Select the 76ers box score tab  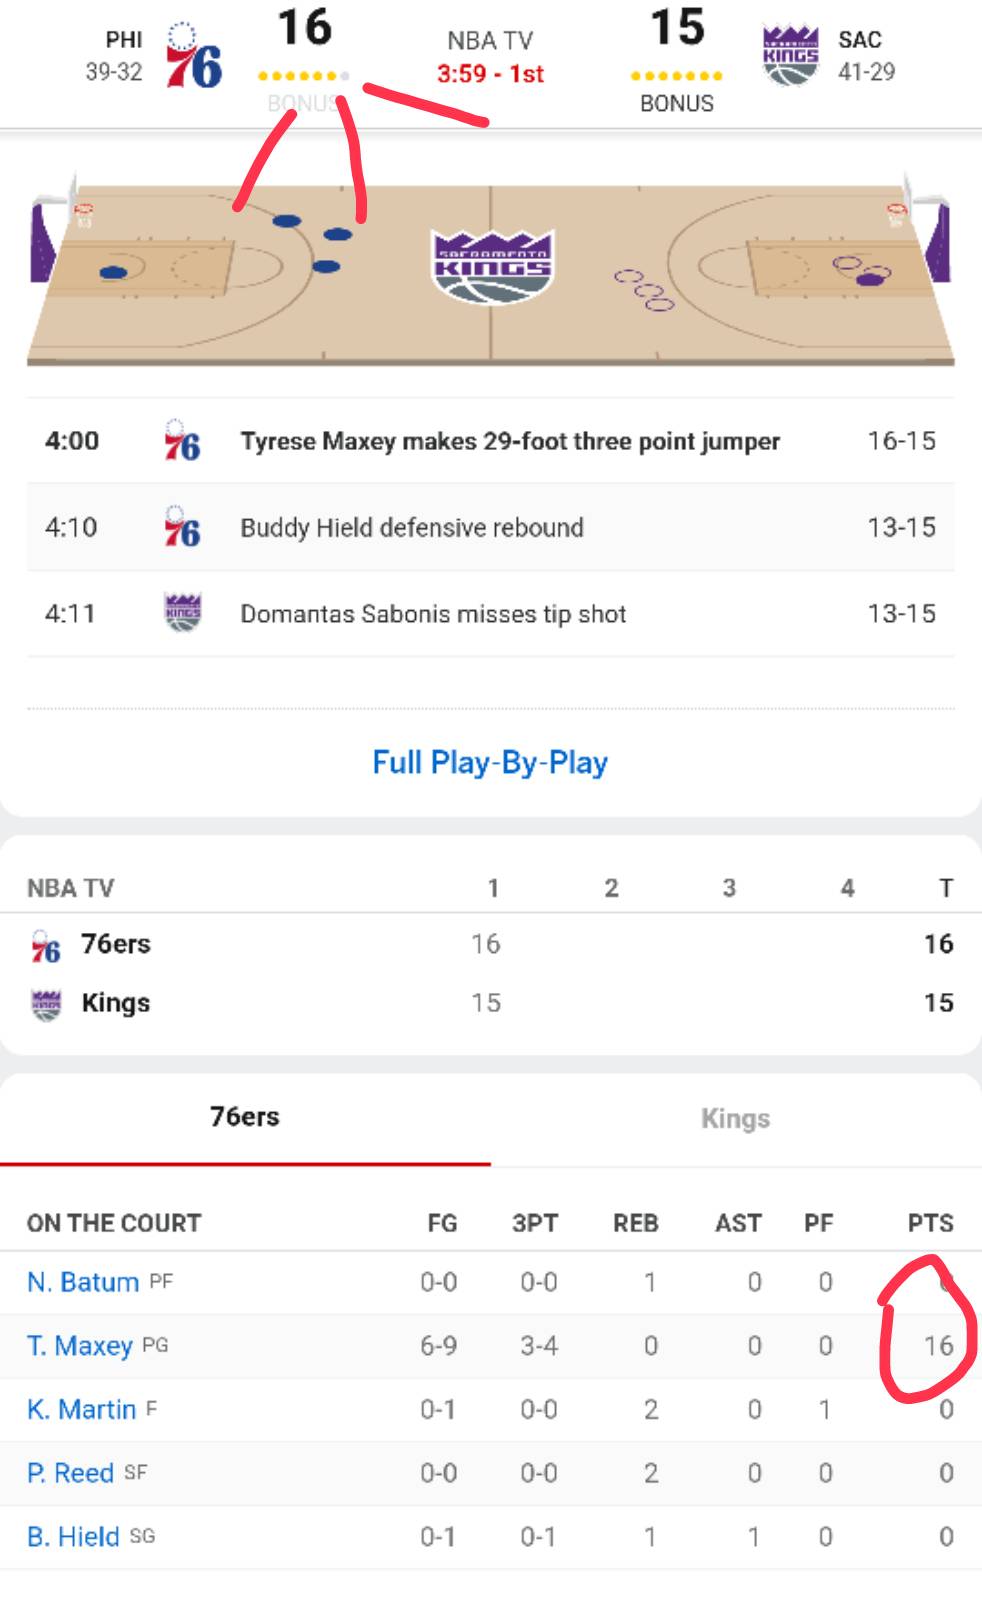(x=245, y=1117)
